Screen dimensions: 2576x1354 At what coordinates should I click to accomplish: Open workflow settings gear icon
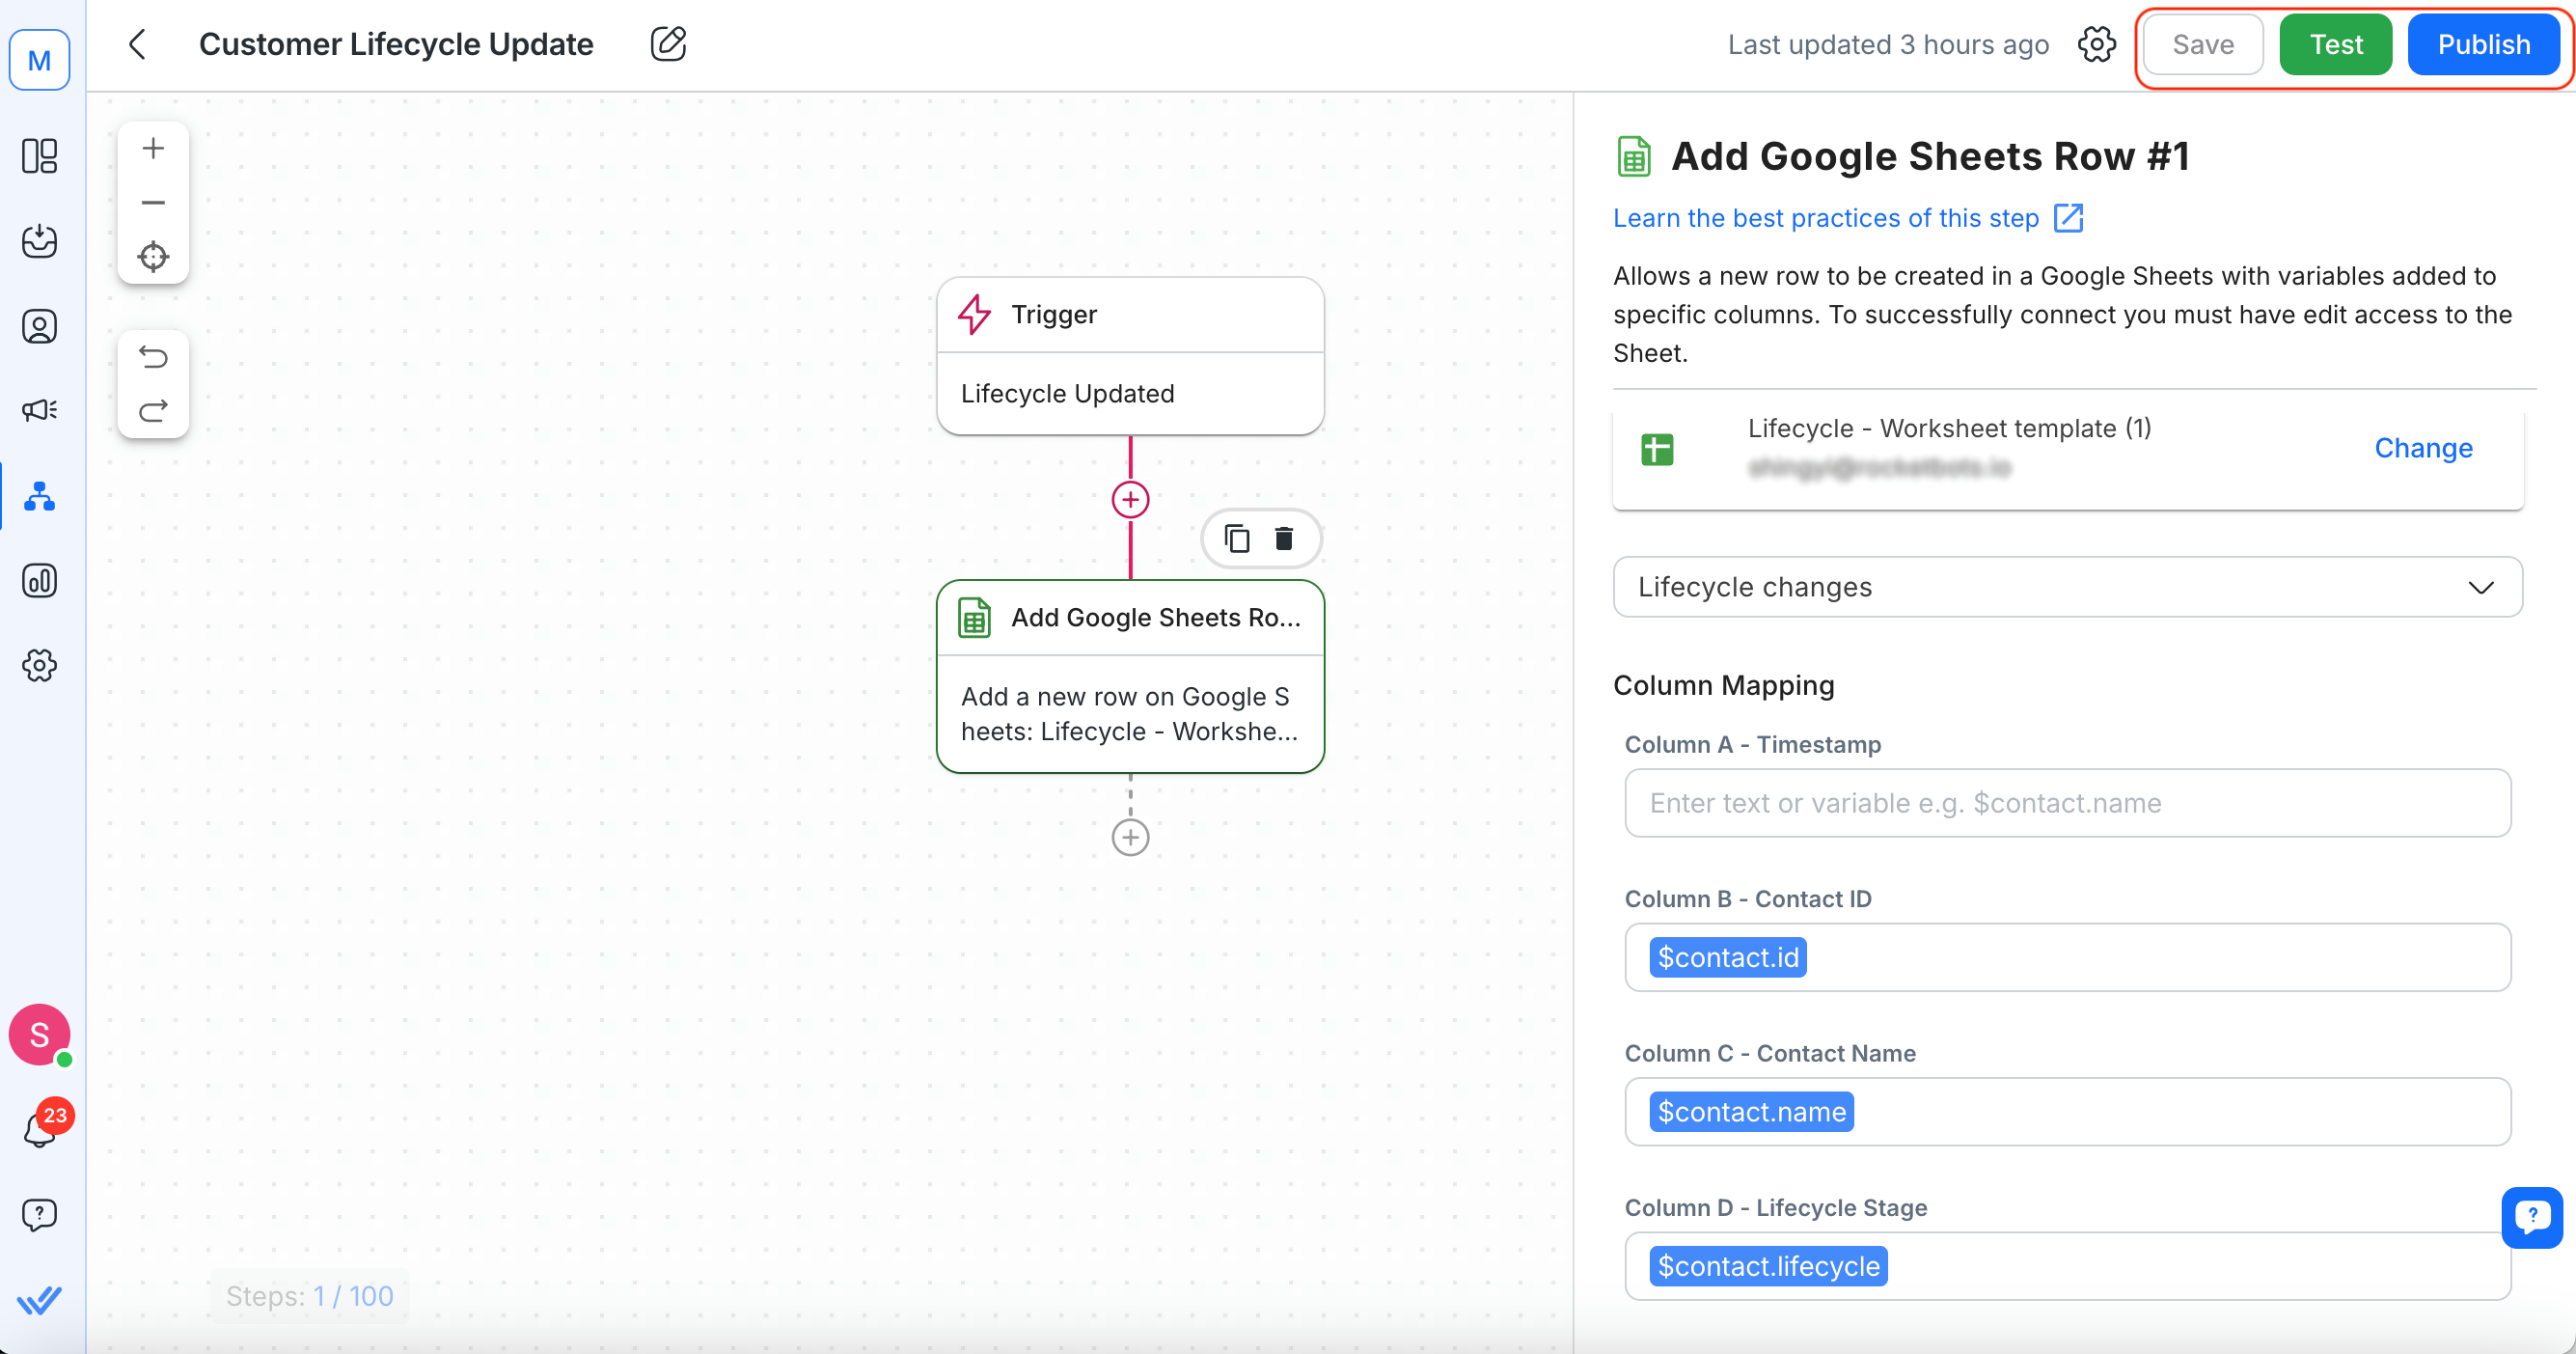2096,44
